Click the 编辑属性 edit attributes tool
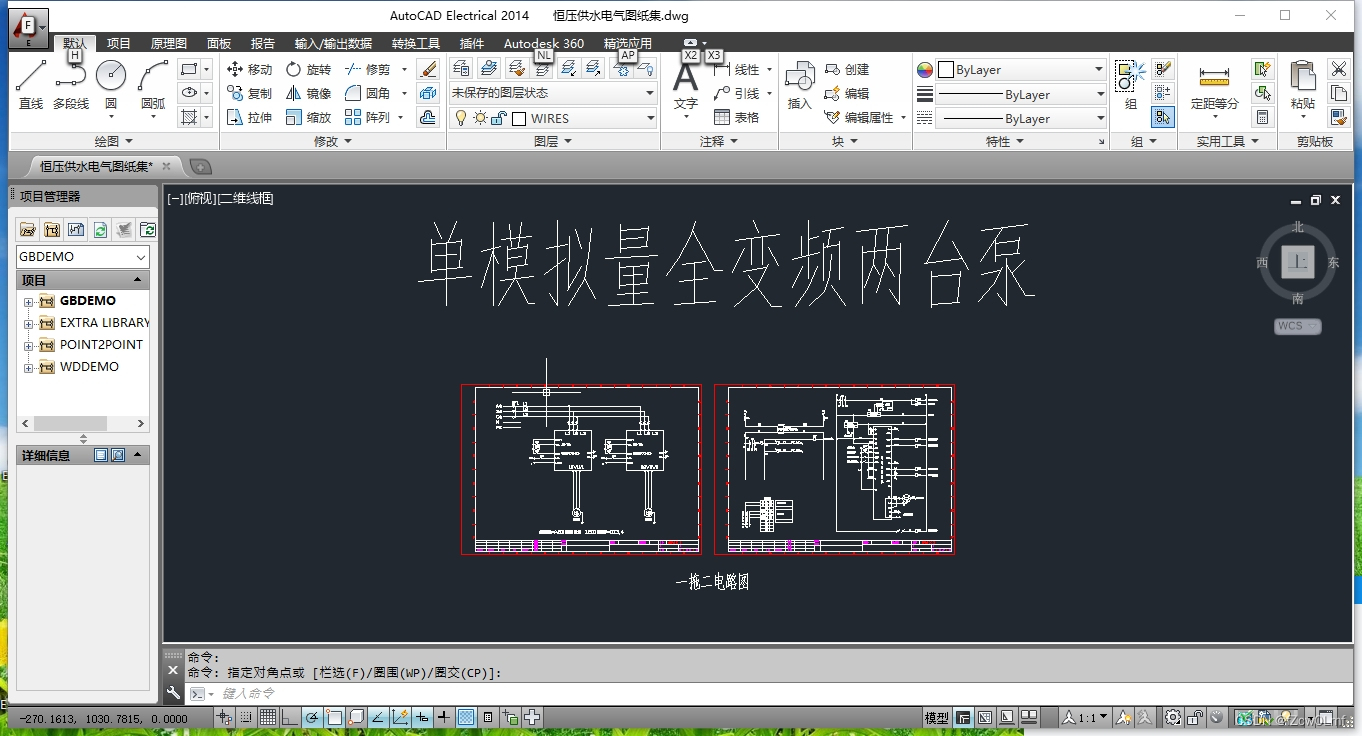 (860, 117)
